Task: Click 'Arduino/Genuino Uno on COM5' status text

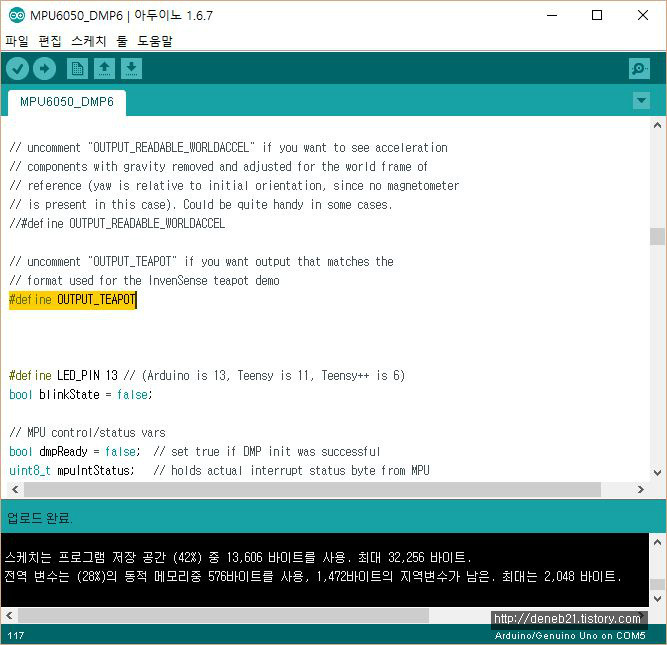Action: [570, 635]
